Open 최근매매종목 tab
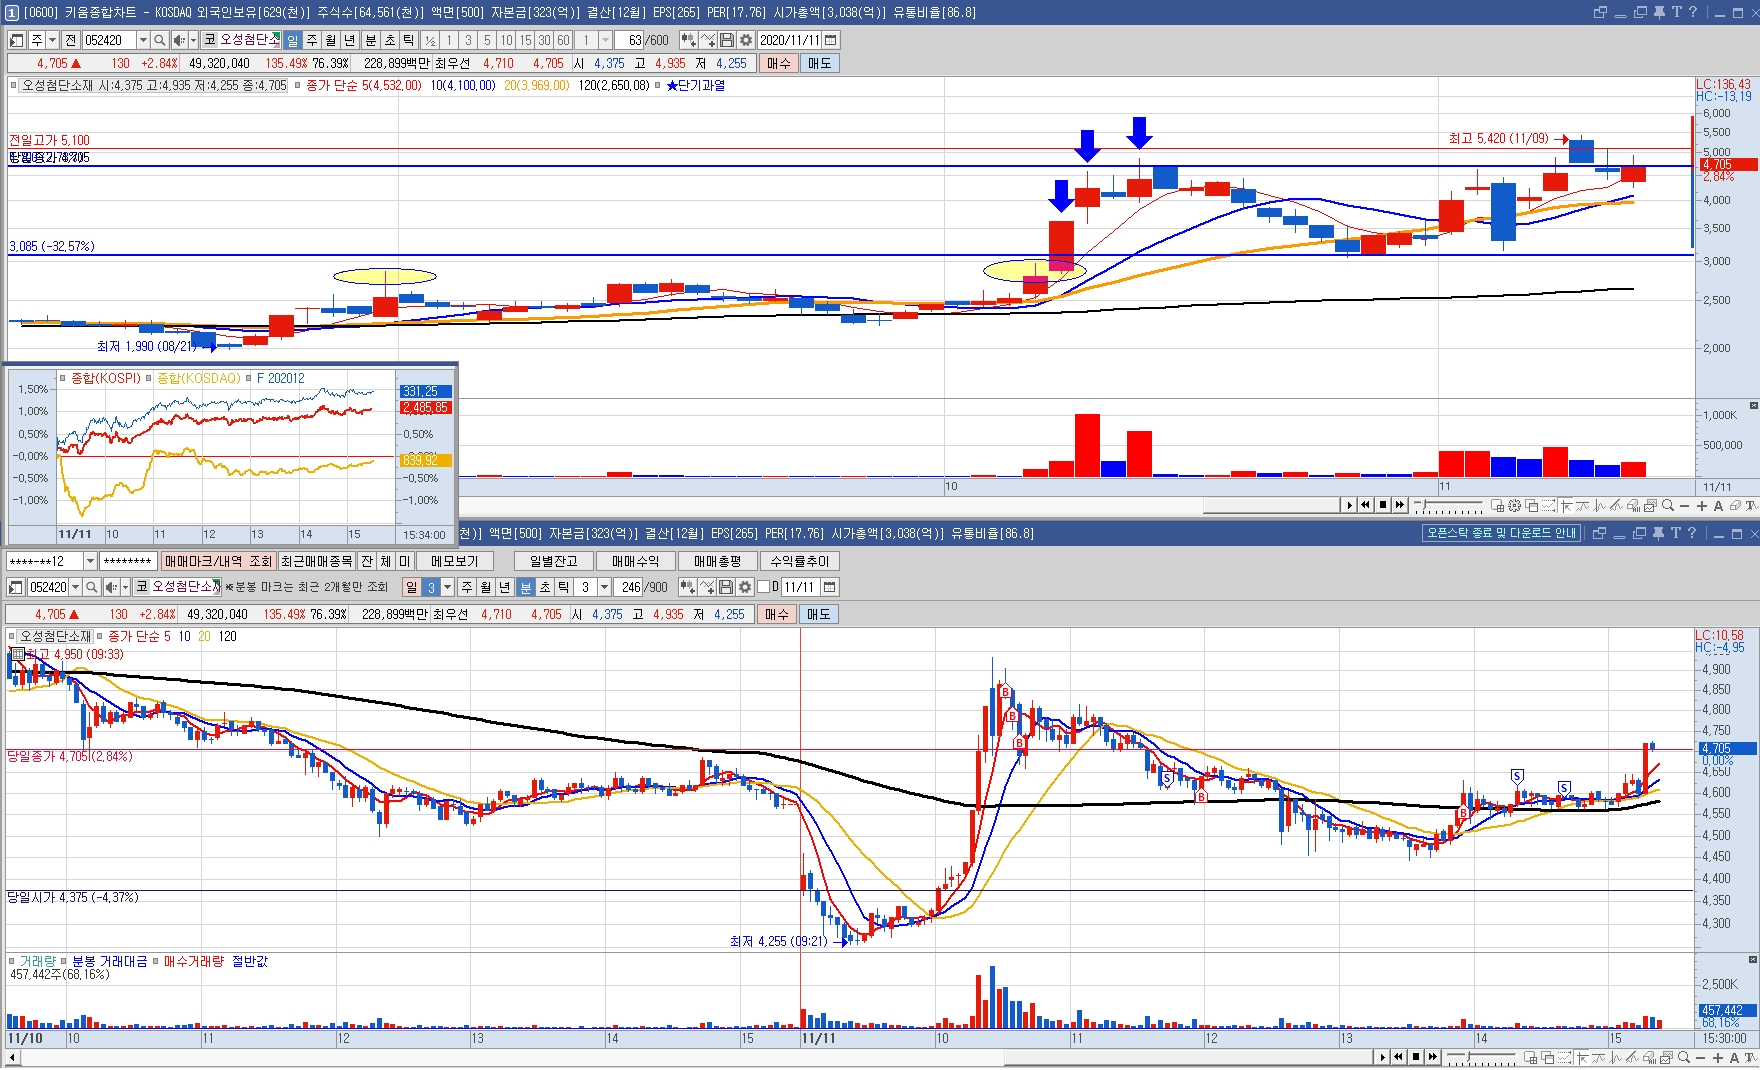 316,561
